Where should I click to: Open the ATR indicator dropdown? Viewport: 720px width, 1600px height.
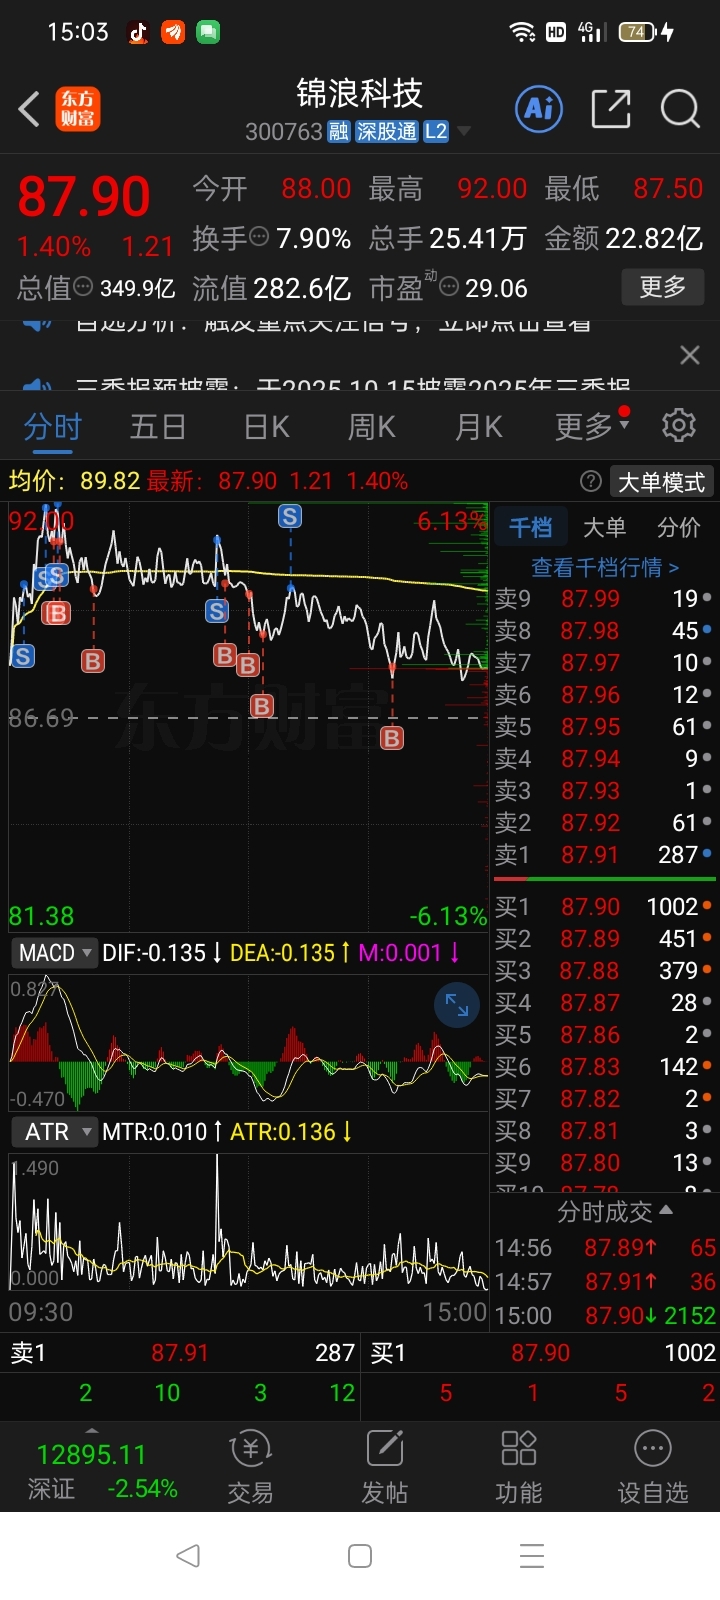[x=55, y=1132]
